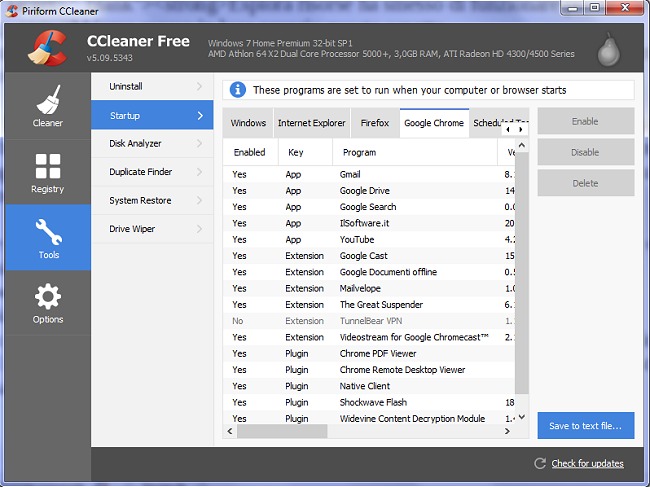Image resolution: width=650 pixels, height=487 pixels.
Task: Click Save to text file button
Action: pos(586,425)
